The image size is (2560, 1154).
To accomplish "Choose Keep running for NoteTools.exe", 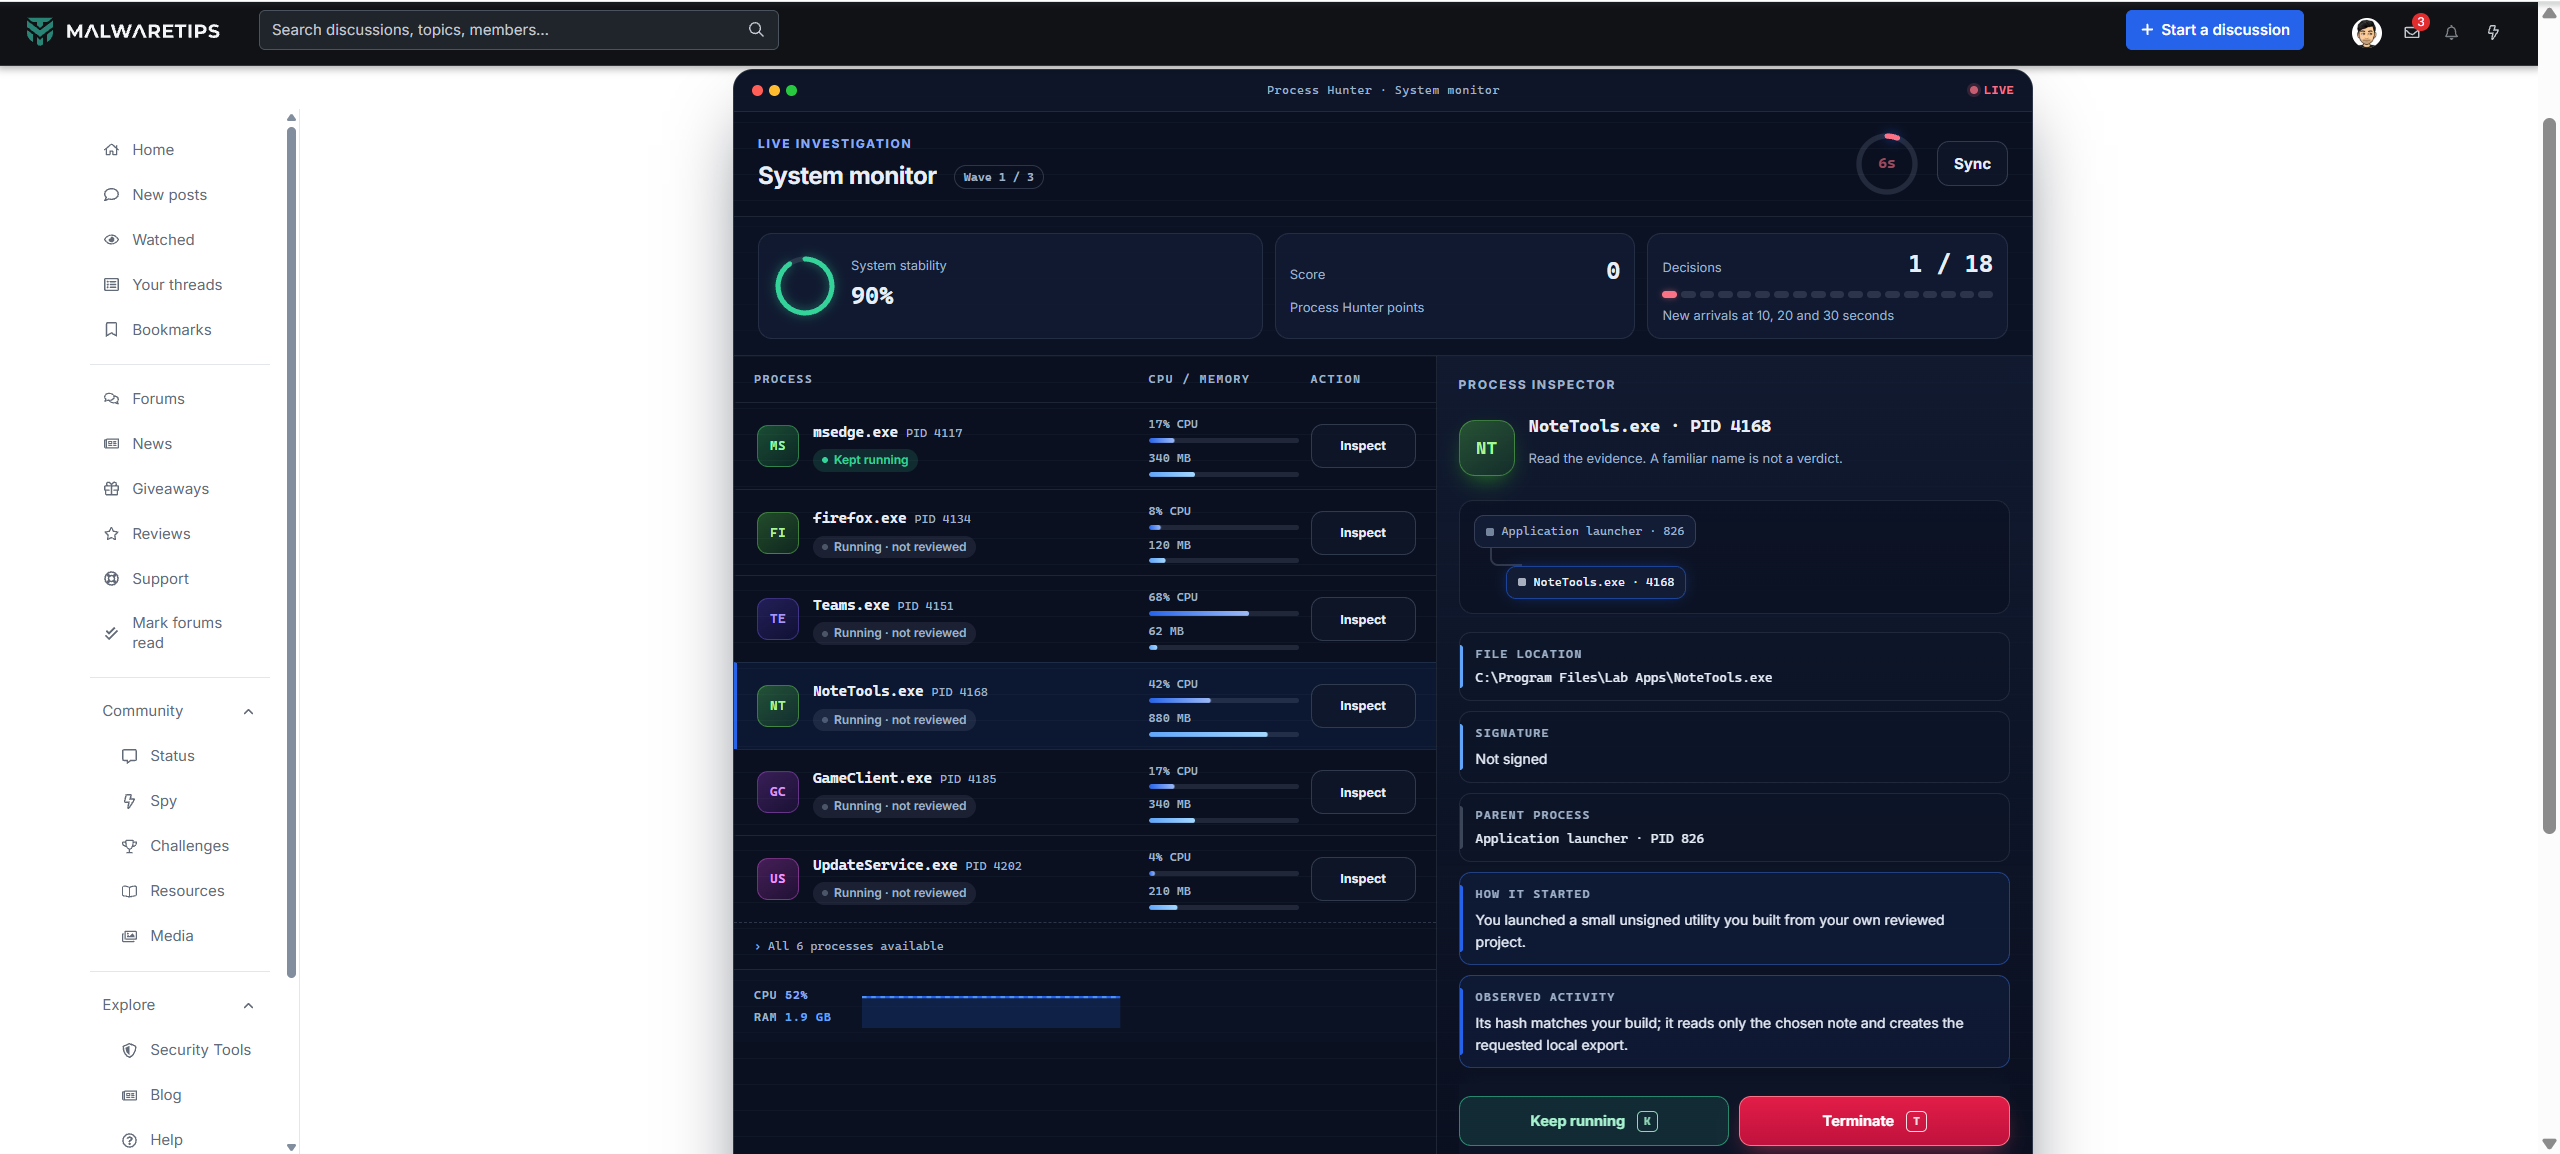I will point(1593,1121).
